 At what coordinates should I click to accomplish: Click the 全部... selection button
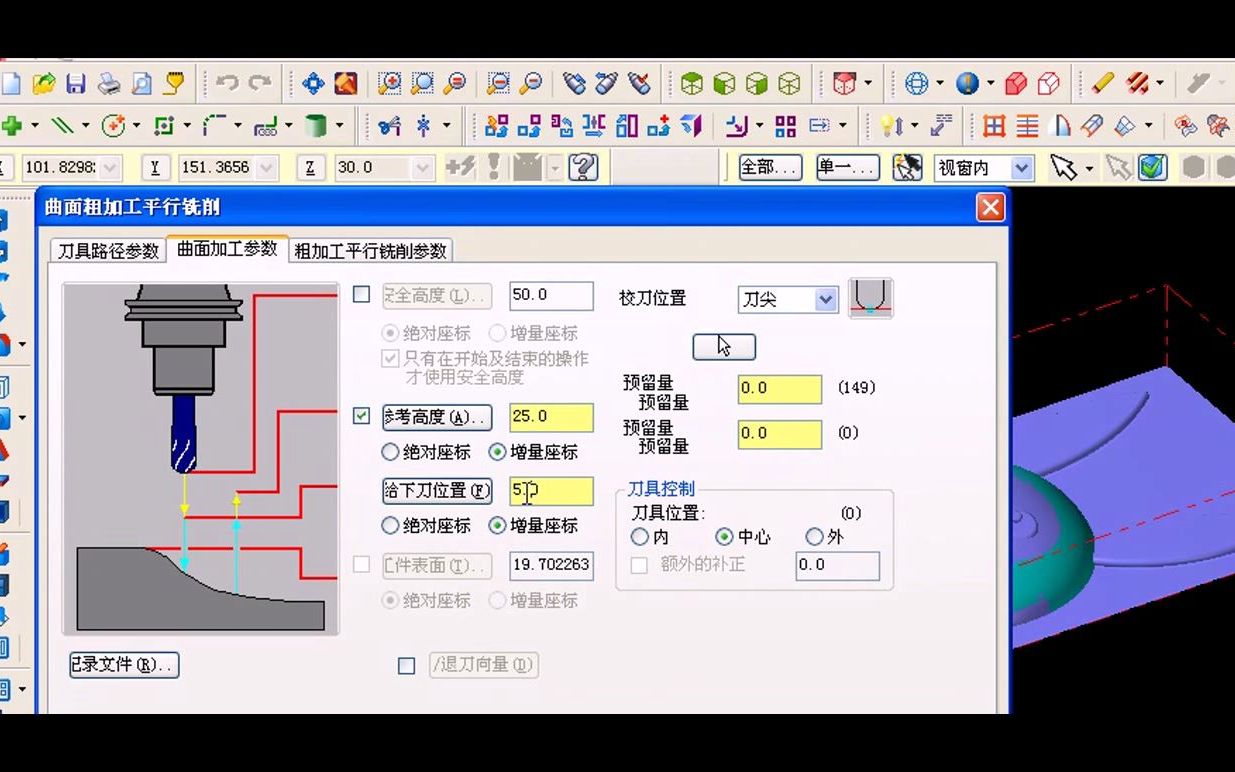click(770, 167)
